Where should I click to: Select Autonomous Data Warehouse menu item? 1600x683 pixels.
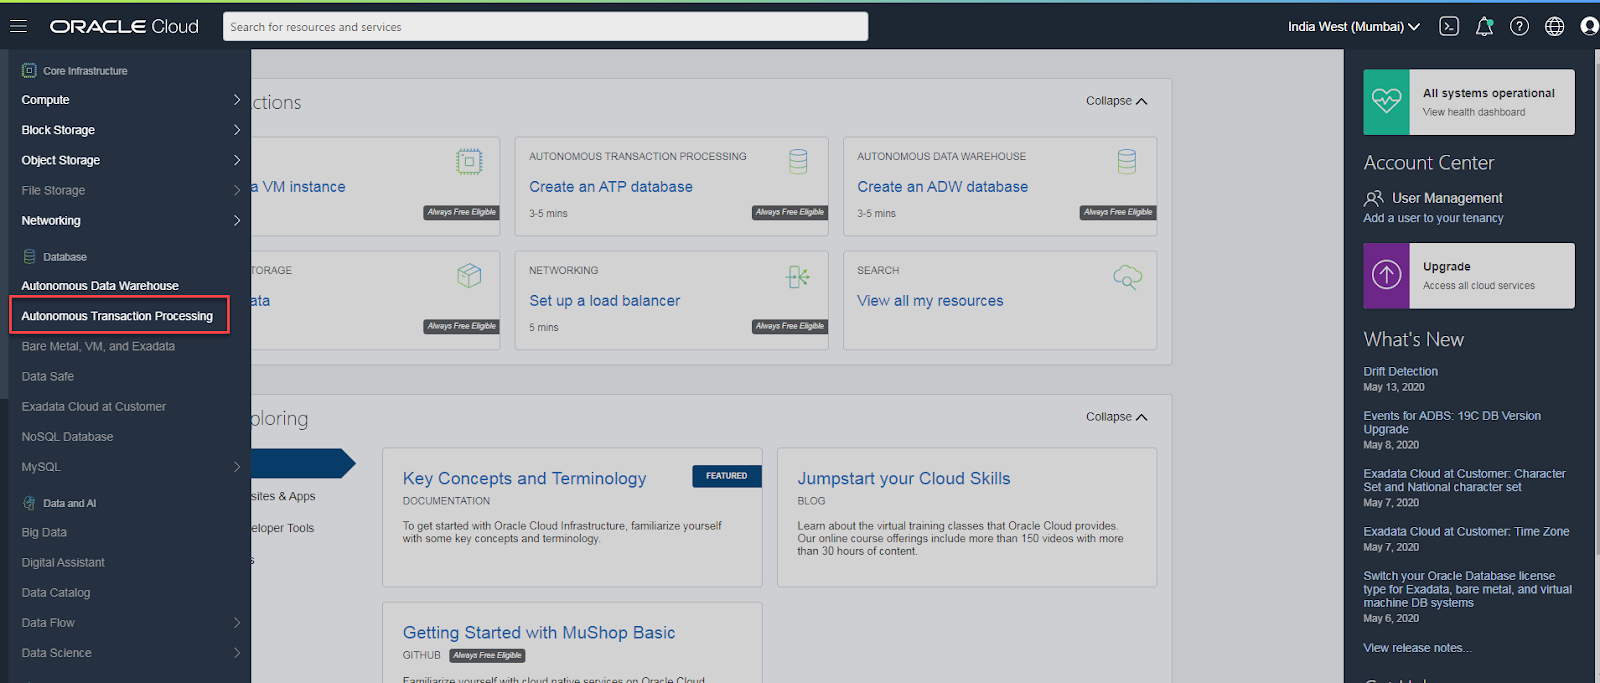pyautogui.click(x=100, y=286)
